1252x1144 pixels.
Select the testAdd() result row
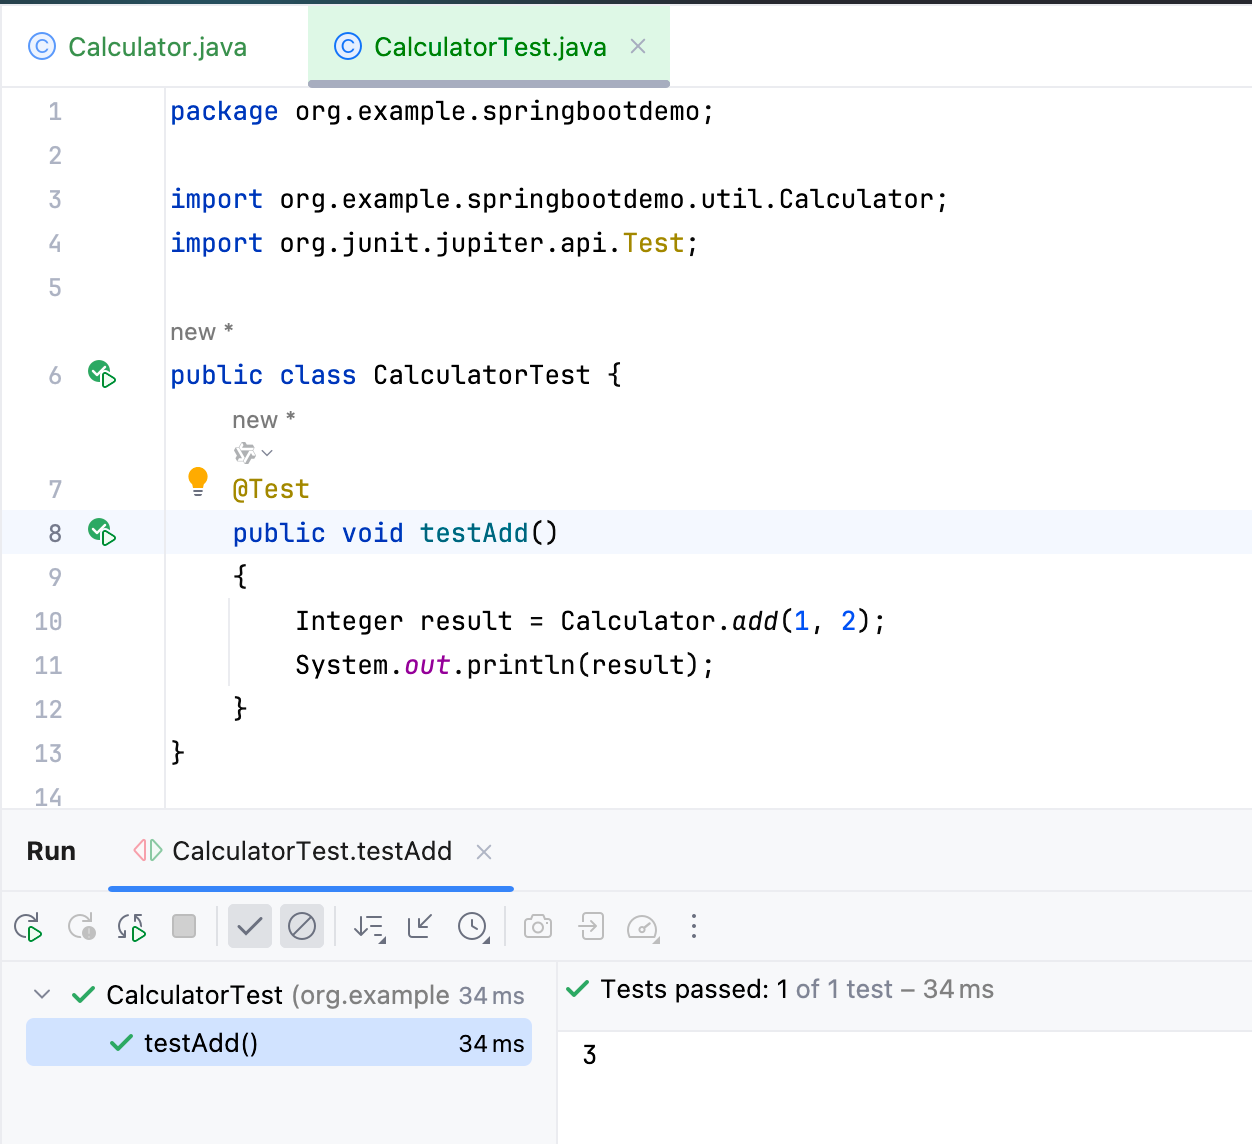pos(279,1043)
